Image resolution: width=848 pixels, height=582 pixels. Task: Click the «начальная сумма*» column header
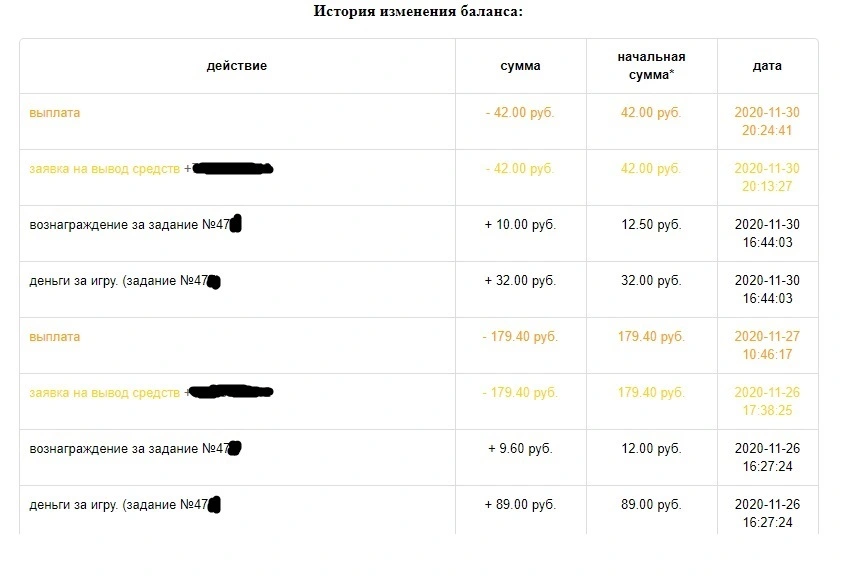(651, 65)
